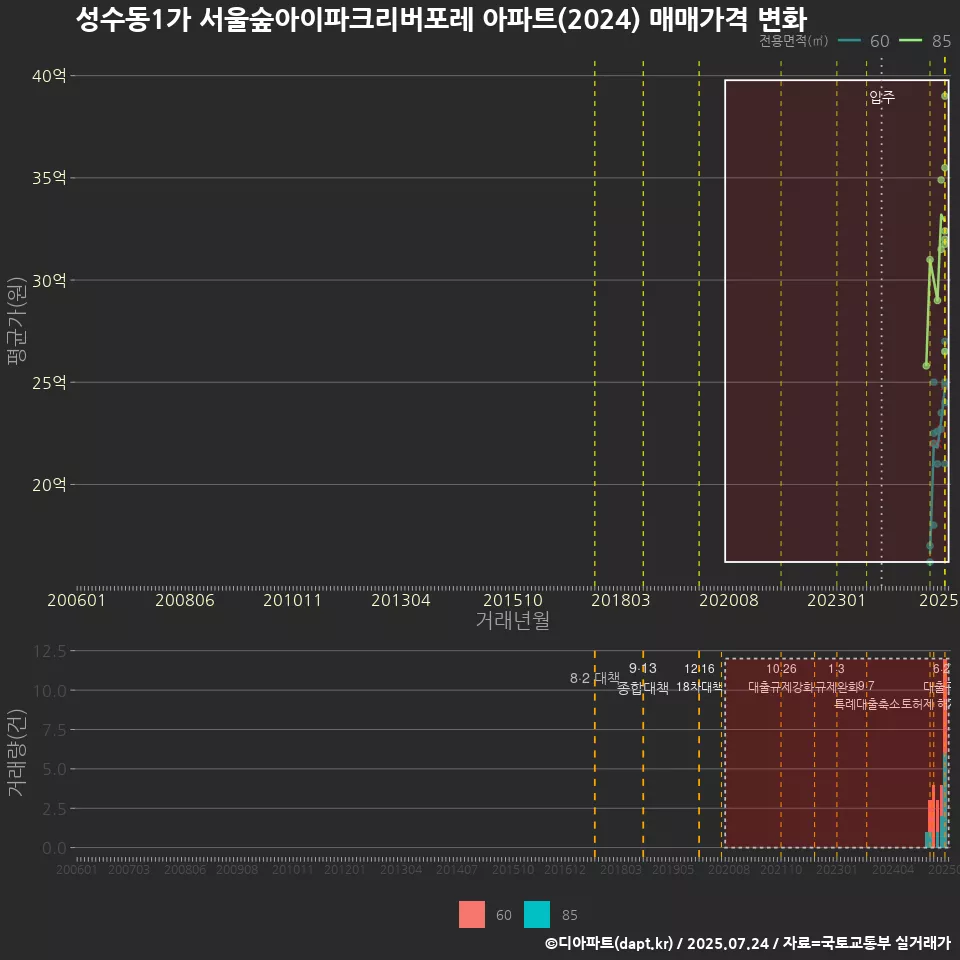Select the chart title 매매가격 변화
The height and width of the screenshot is (960, 960).
pos(727,20)
